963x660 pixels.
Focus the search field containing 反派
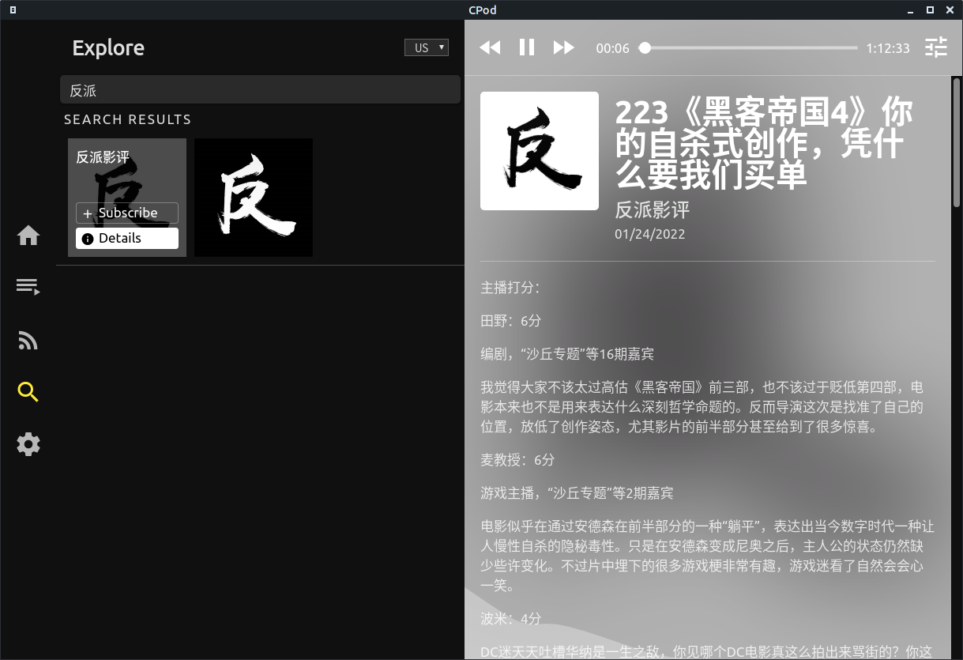[260, 90]
